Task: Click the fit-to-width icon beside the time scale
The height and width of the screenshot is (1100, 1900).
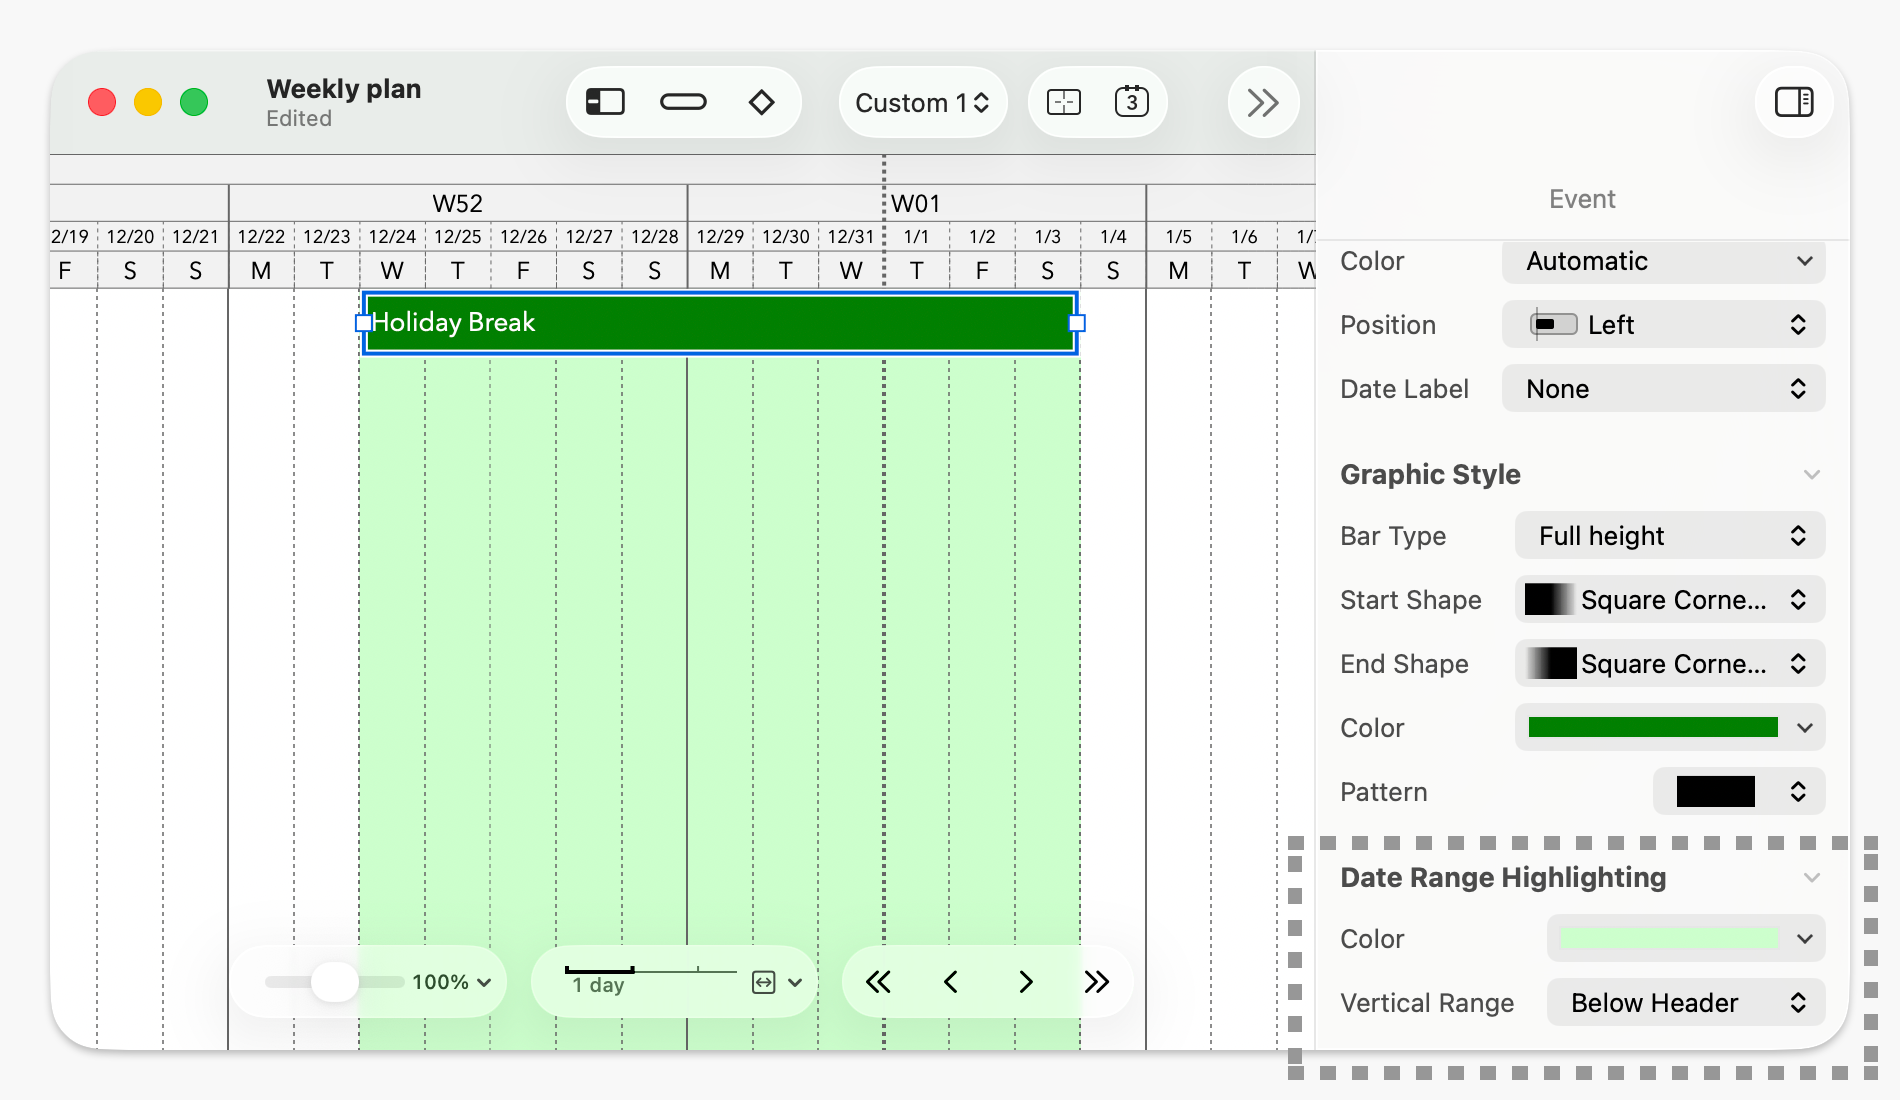Action: [x=763, y=982]
